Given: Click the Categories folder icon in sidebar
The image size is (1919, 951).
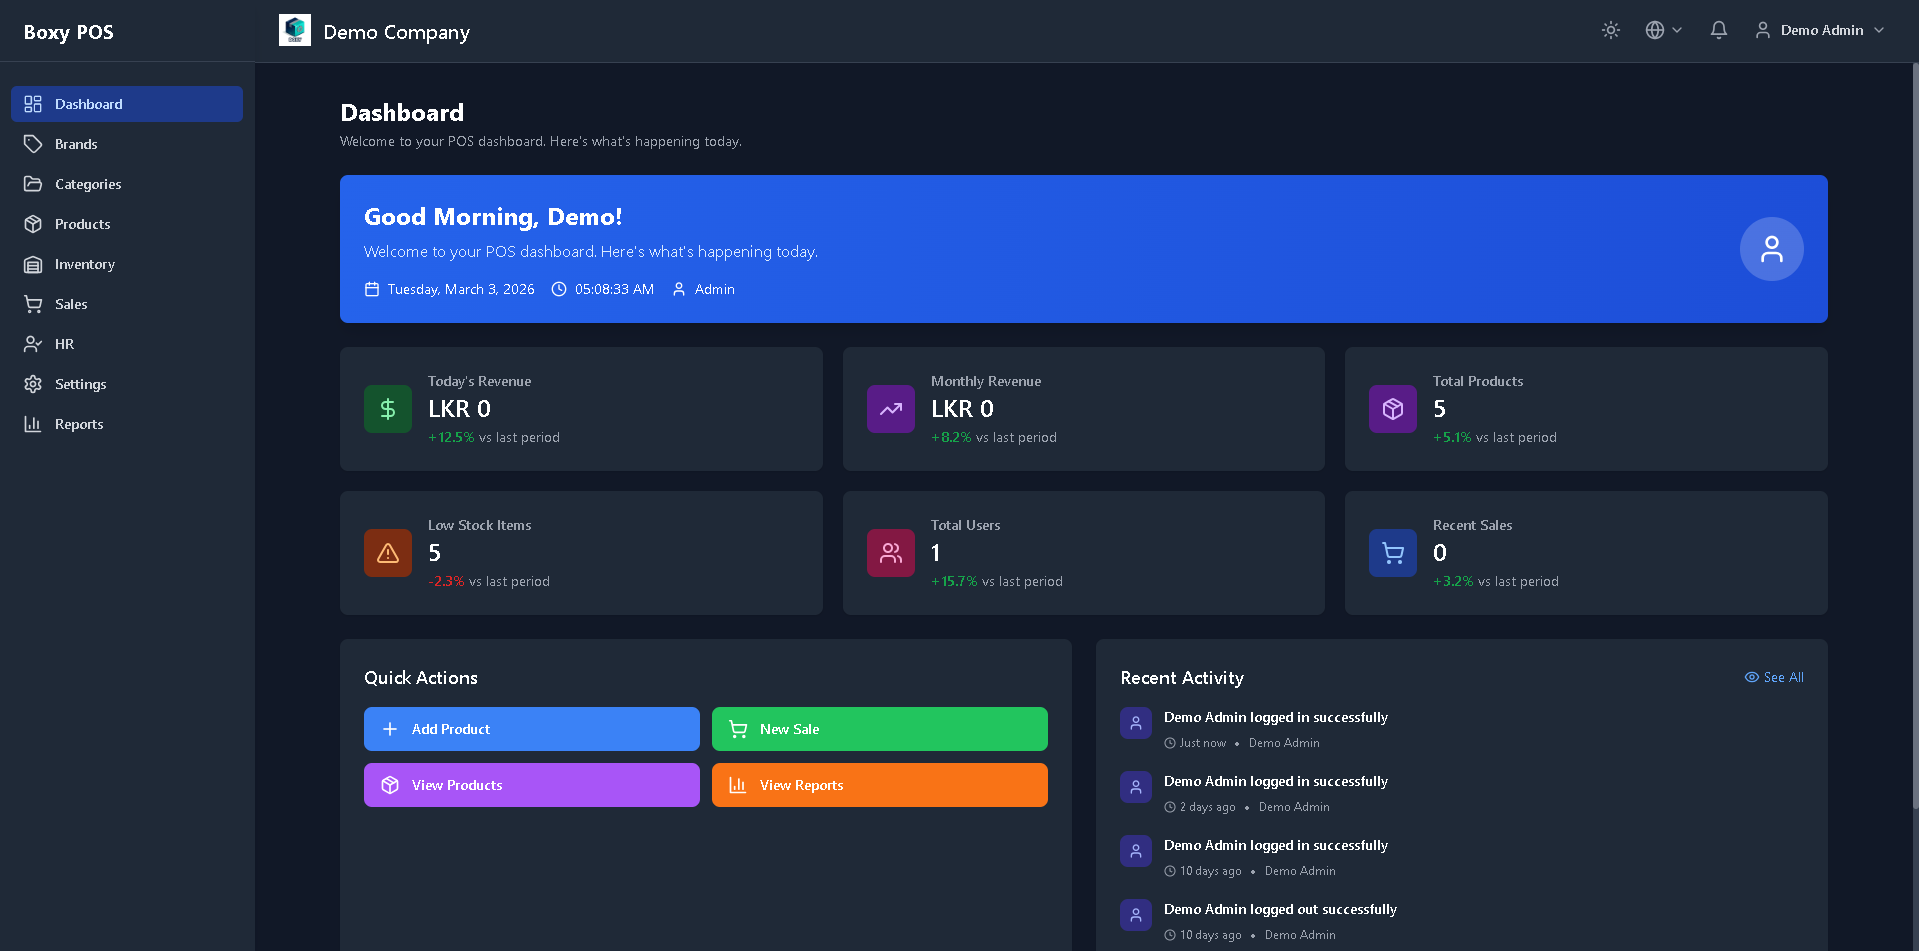Looking at the screenshot, I should pos(33,184).
